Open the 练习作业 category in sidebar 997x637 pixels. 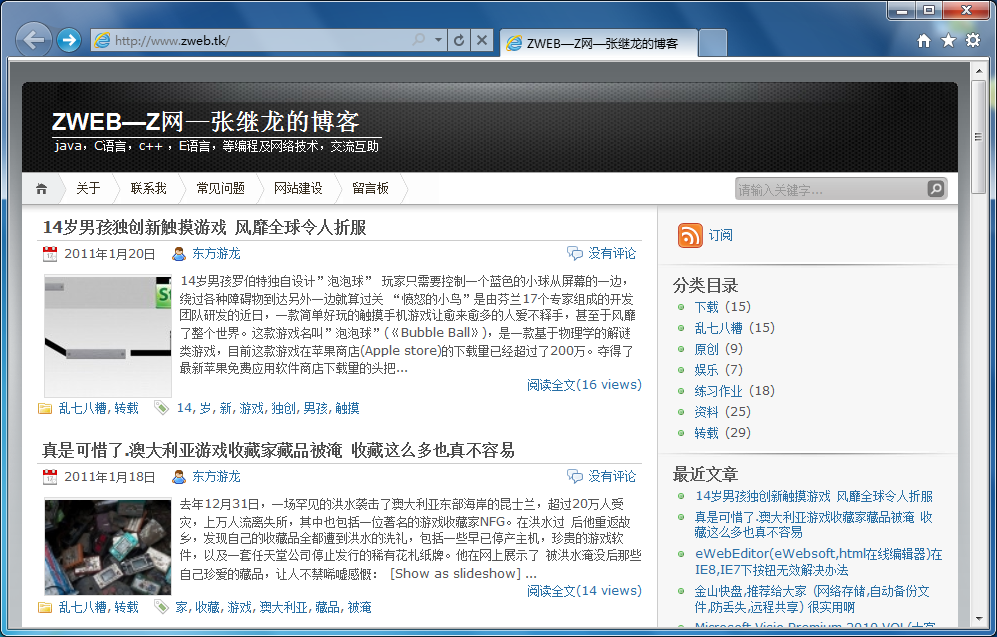719,391
